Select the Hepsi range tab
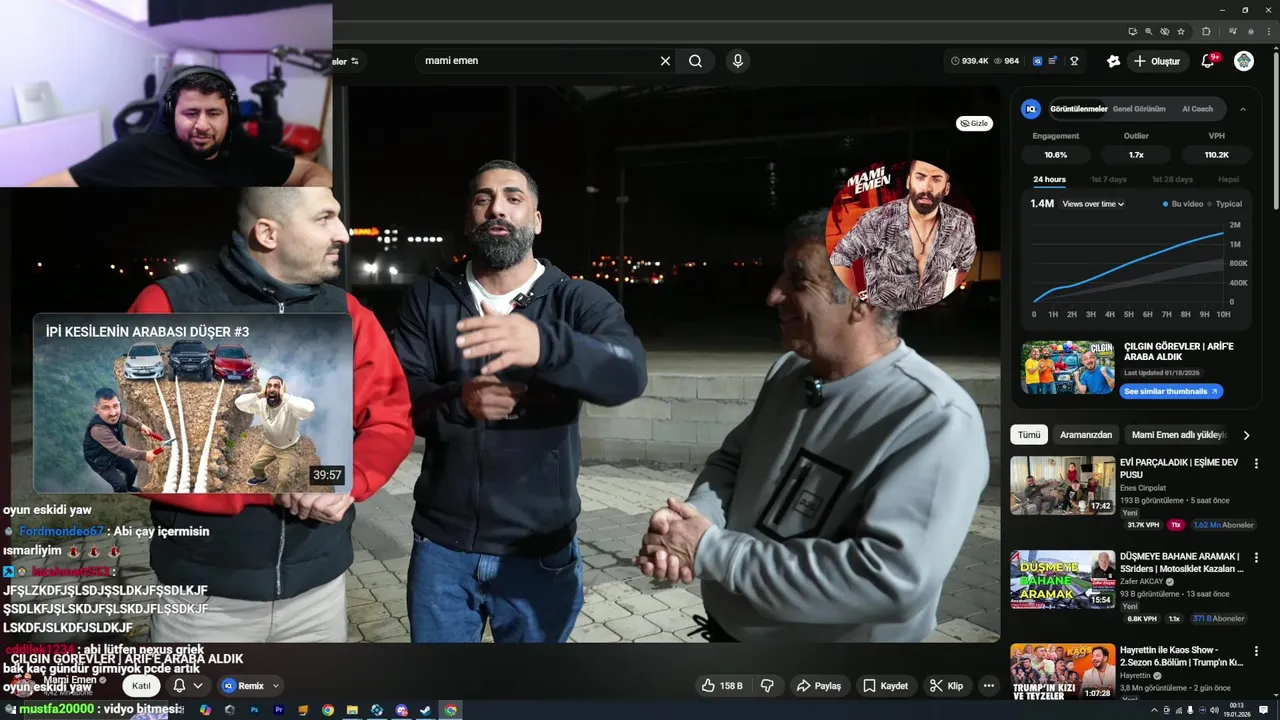Screen dimensions: 1280x720 click(x=1228, y=179)
